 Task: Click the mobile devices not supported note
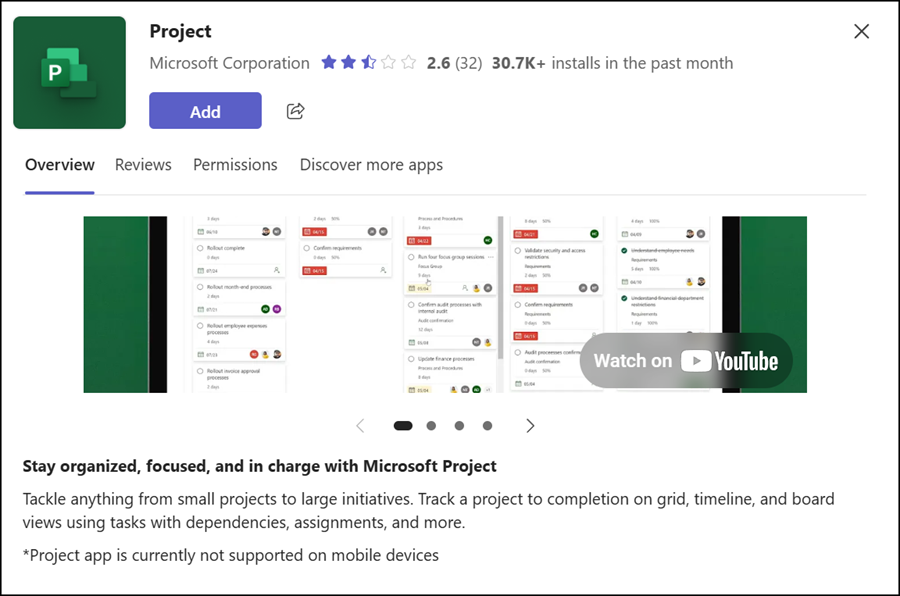(231, 555)
